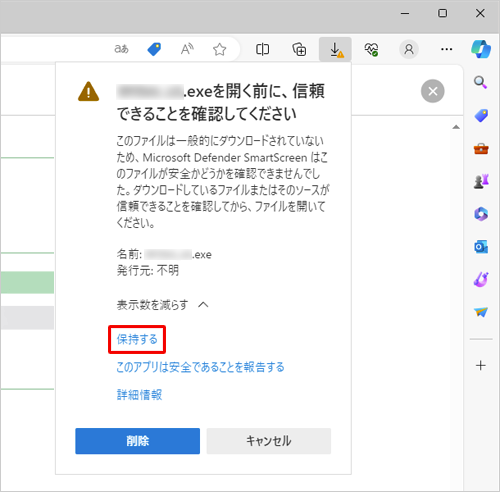Image resolution: width=500 pixels, height=492 pixels.
Task: Launch Copilot from the toolbar
Action: tap(481, 49)
